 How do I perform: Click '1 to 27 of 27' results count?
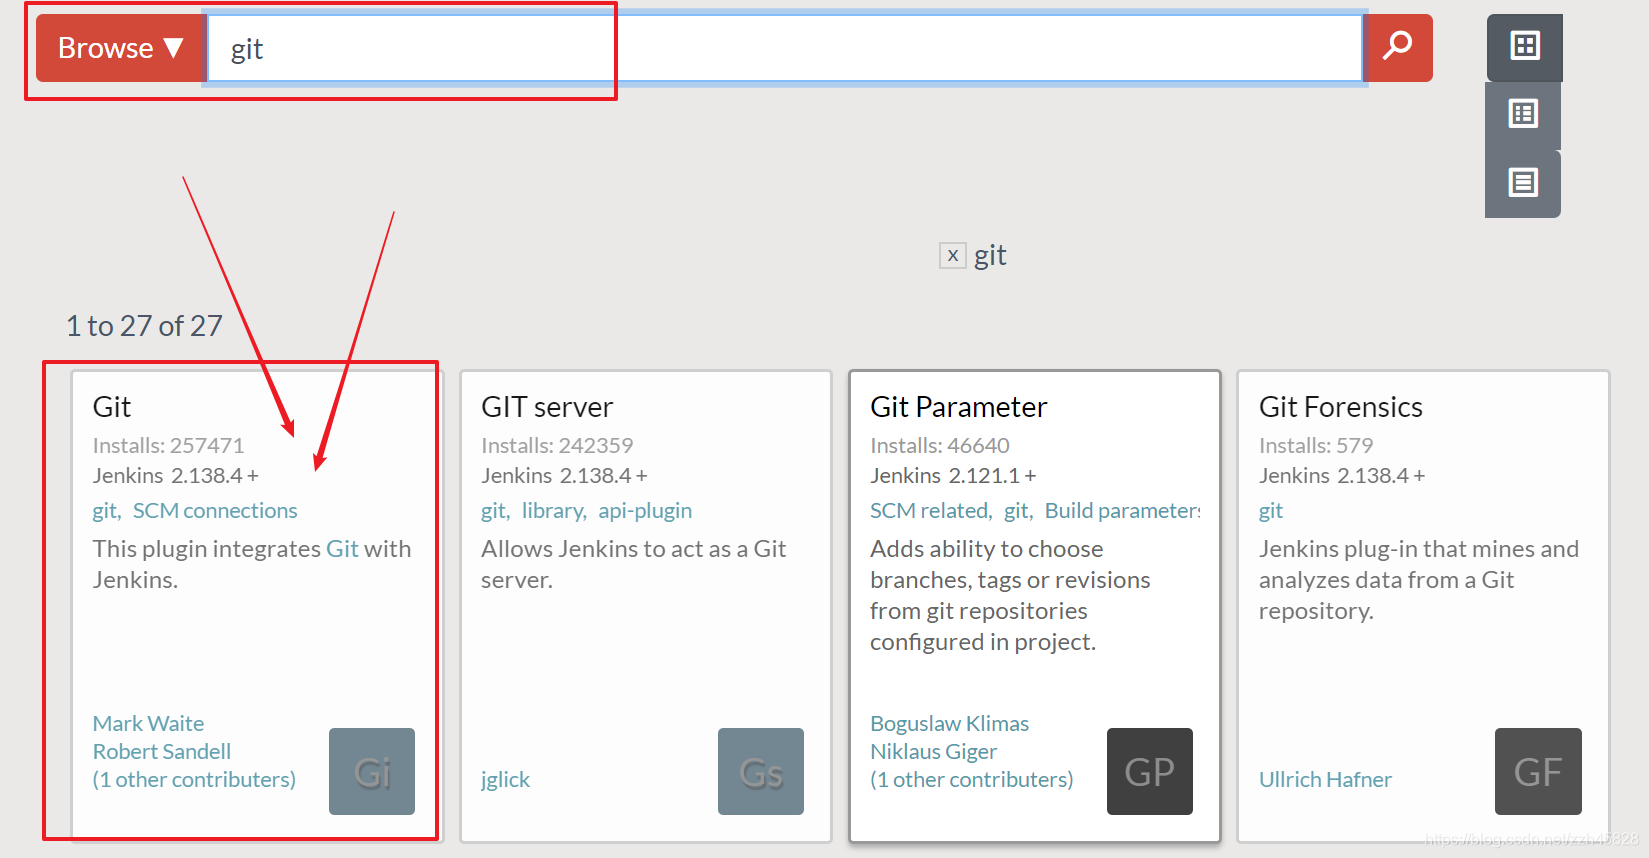(x=144, y=326)
